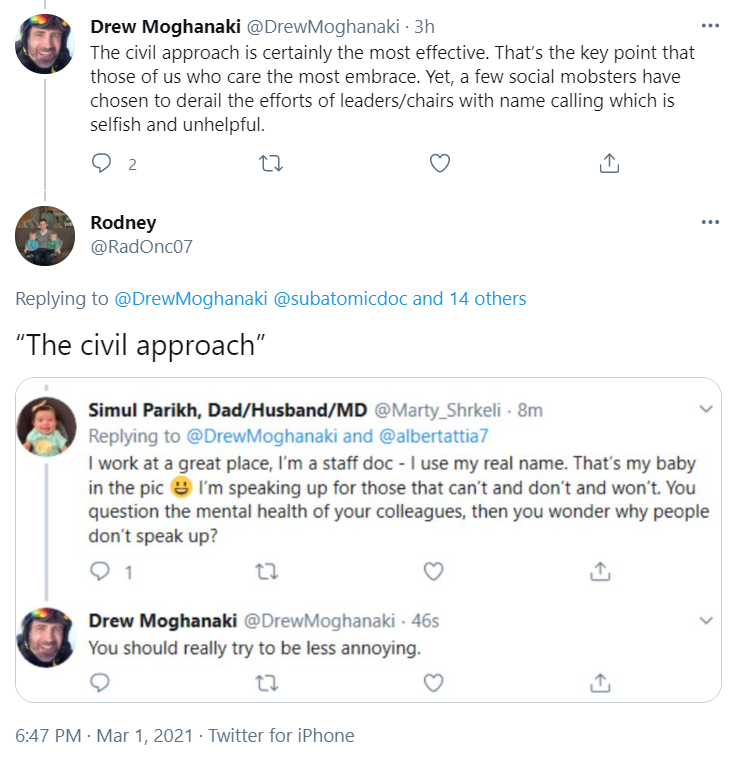The image size is (740, 766).
Task: Reply to the 'less annoying' tweet
Action: (x=100, y=683)
